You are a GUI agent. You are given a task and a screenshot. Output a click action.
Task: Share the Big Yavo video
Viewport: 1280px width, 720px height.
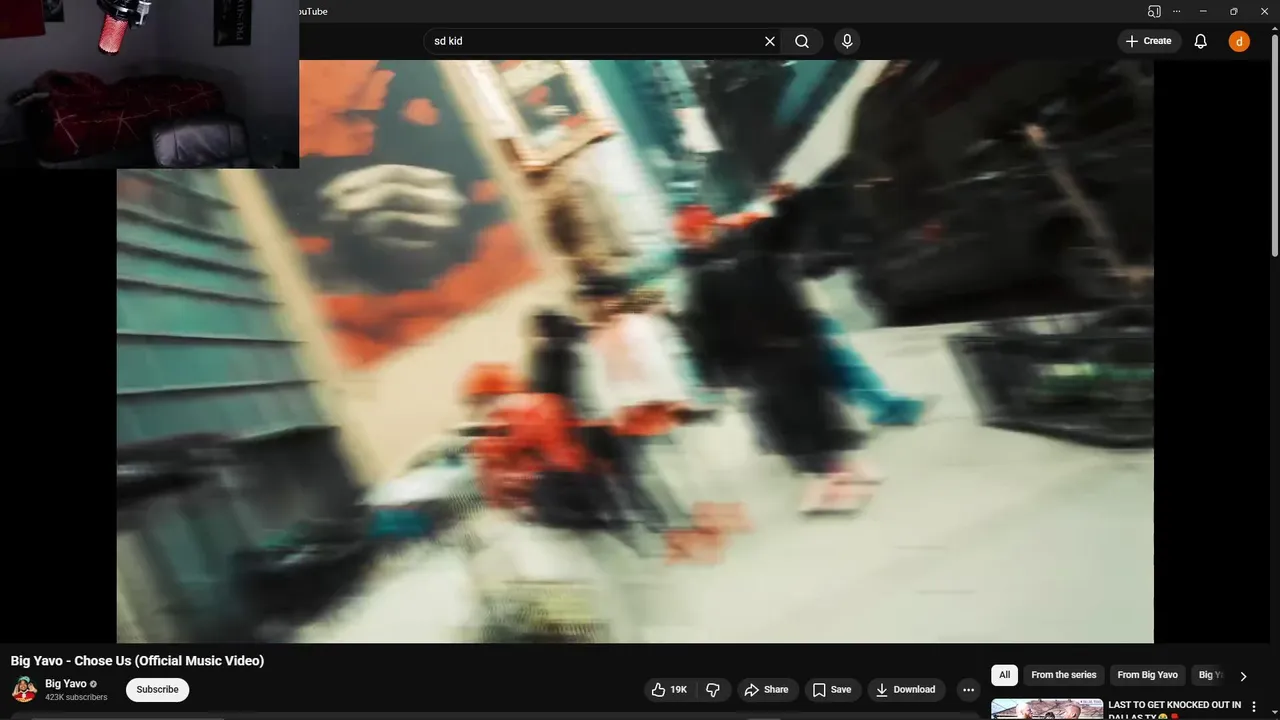[x=767, y=689]
